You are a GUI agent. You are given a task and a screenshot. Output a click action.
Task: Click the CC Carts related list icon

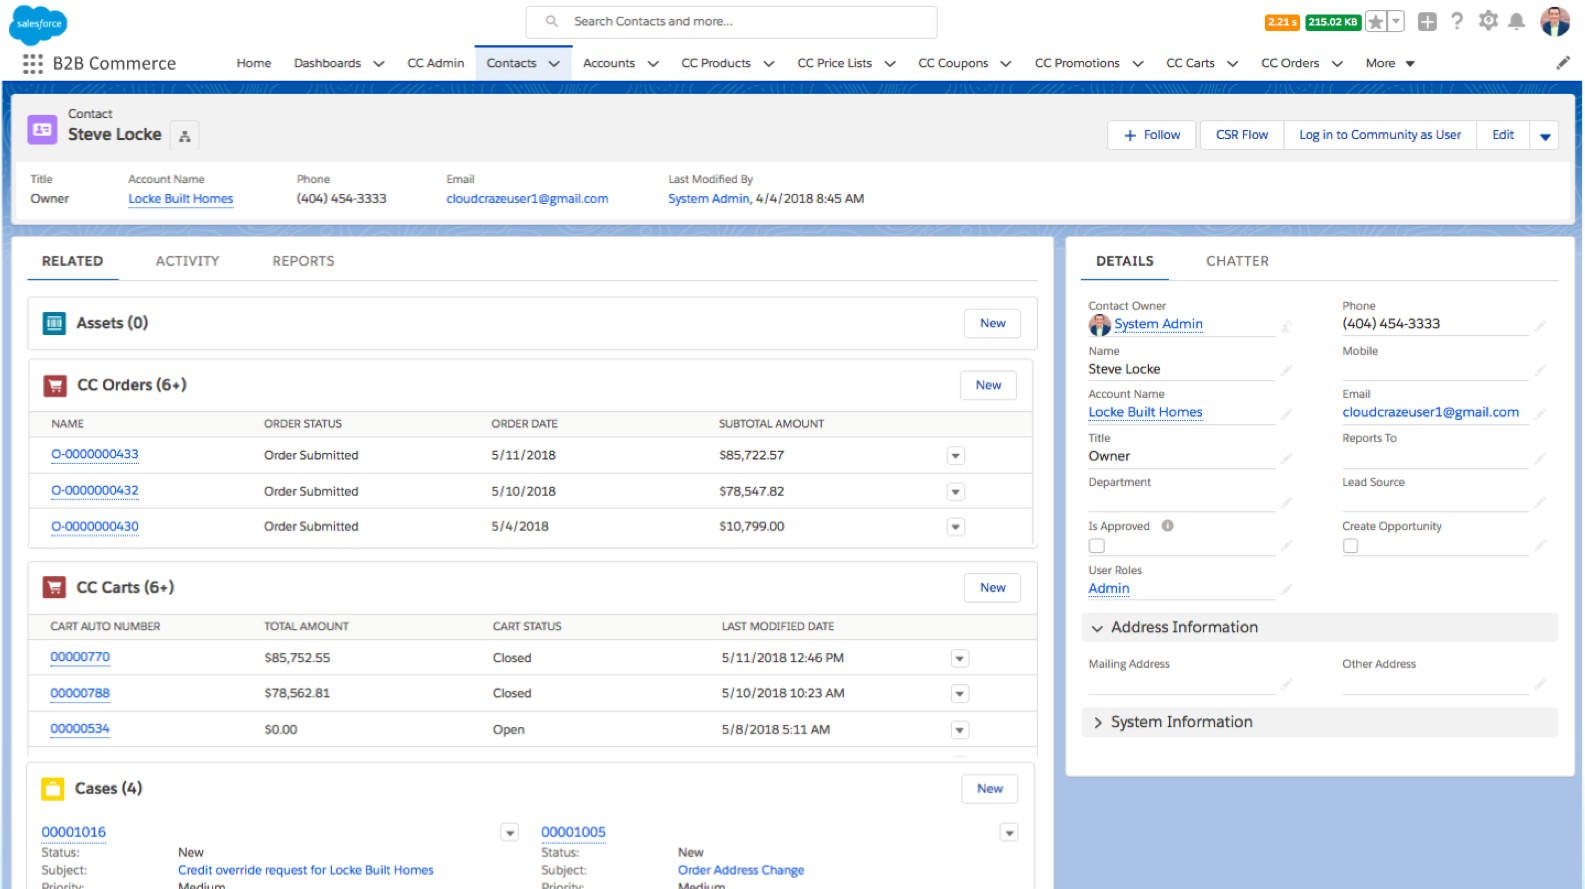coord(54,588)
